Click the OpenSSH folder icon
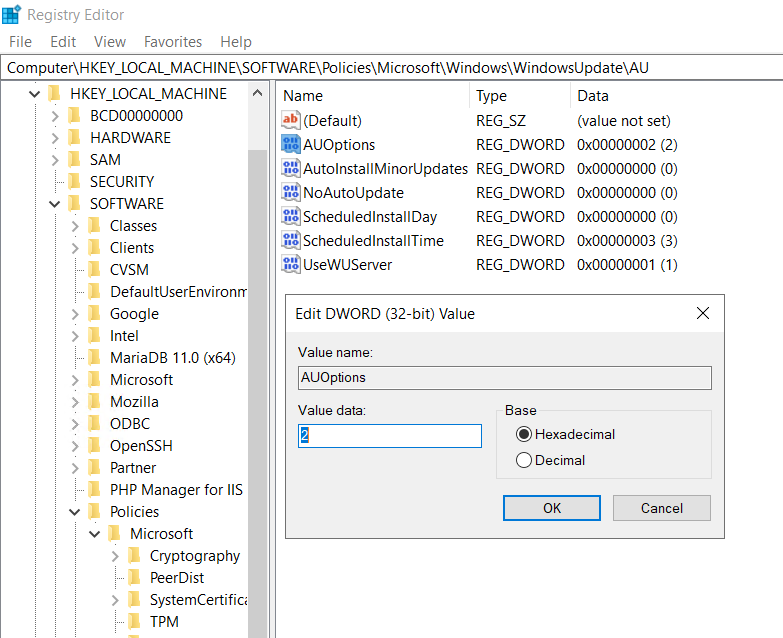Image resolution: width=783 pixels, height=638 pixels. tap(94, 445)
